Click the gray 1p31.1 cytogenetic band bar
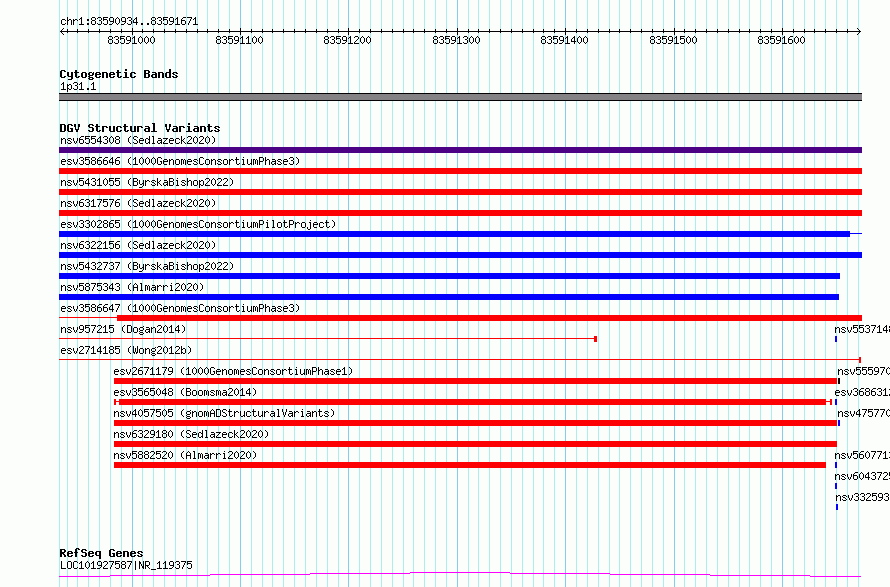This screenshot has width=890, height=587. coord(460,97)
